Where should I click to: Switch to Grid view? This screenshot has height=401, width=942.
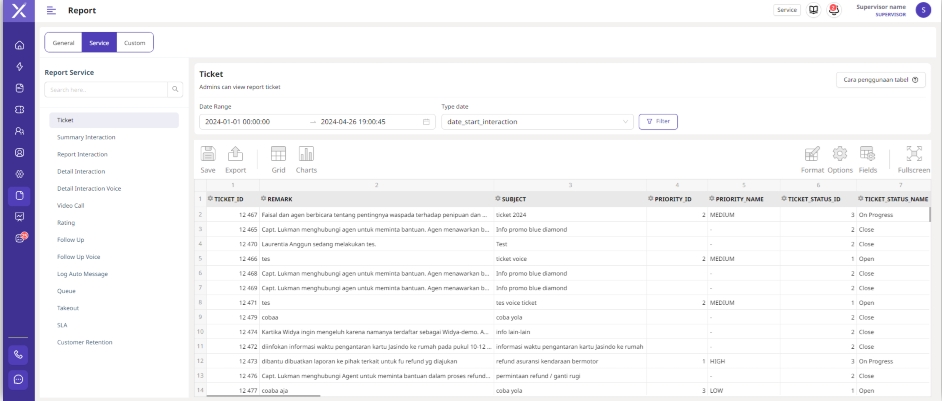point(279,154)
